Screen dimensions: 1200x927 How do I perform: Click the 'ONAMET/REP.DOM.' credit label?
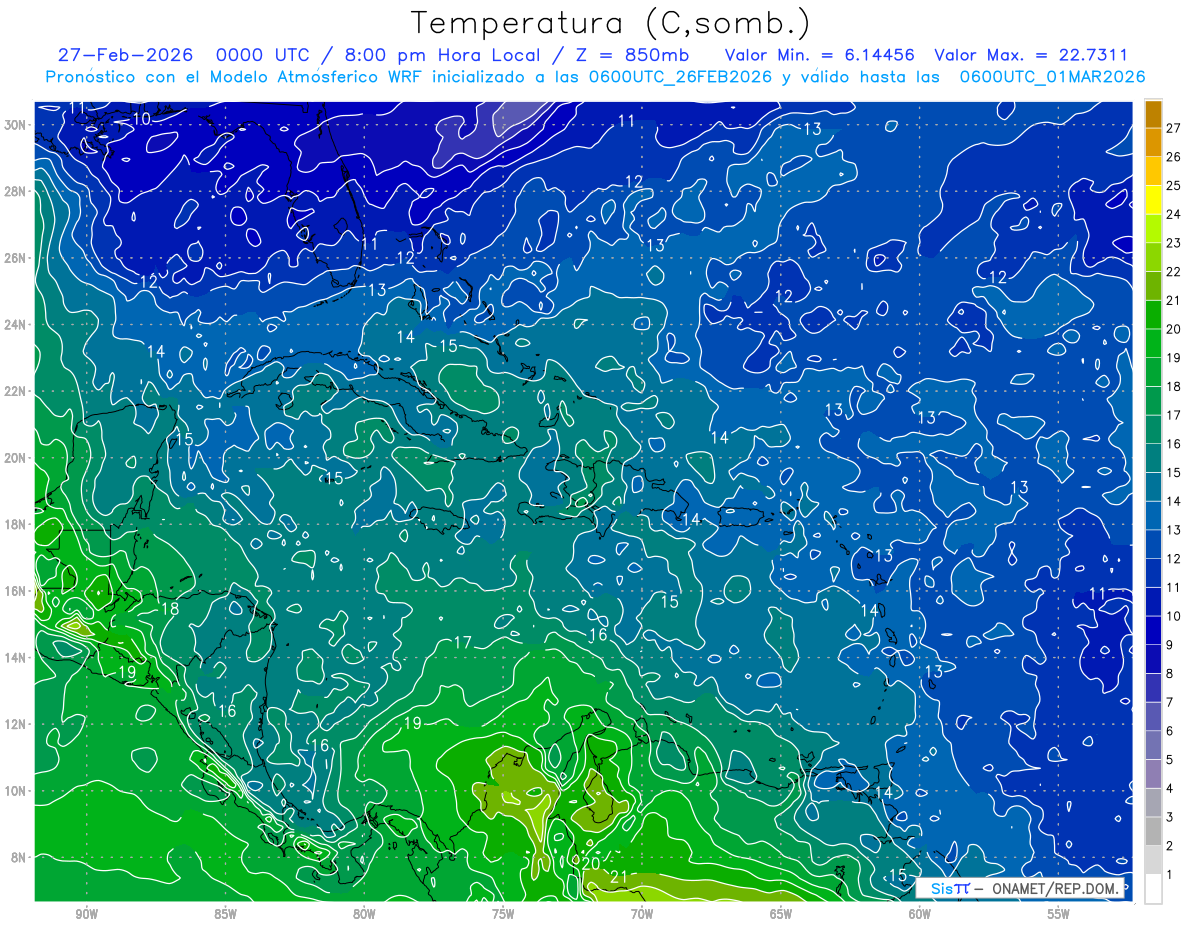[1053, 889]
